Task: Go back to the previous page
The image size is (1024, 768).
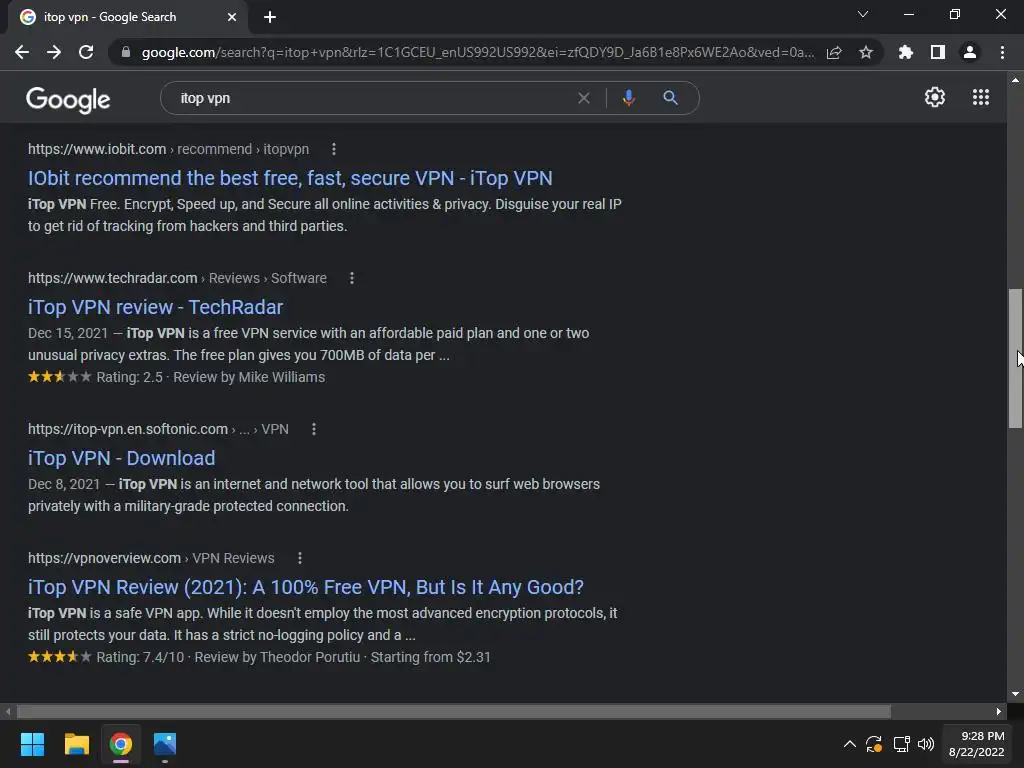Action: coord(22,52)
